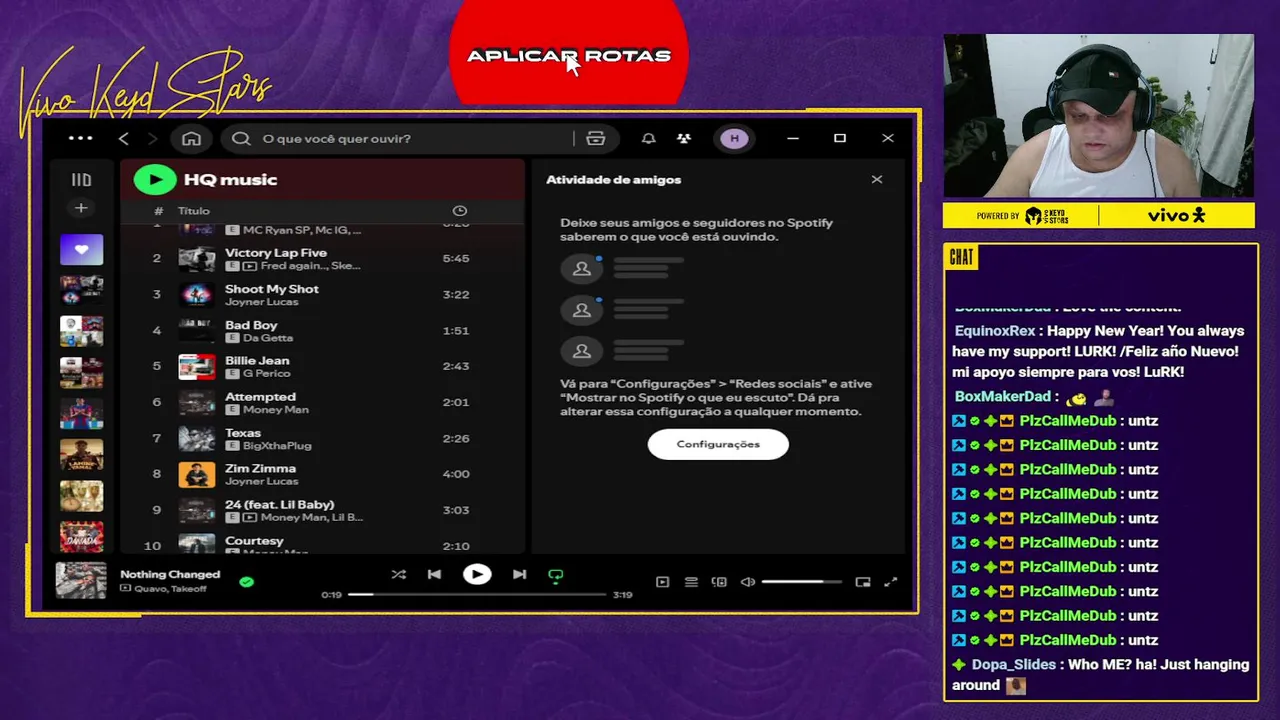Viewport: 1280px width, 720px height.
Task: Open the Now Playing view icon
Action: tap(662, 582)
